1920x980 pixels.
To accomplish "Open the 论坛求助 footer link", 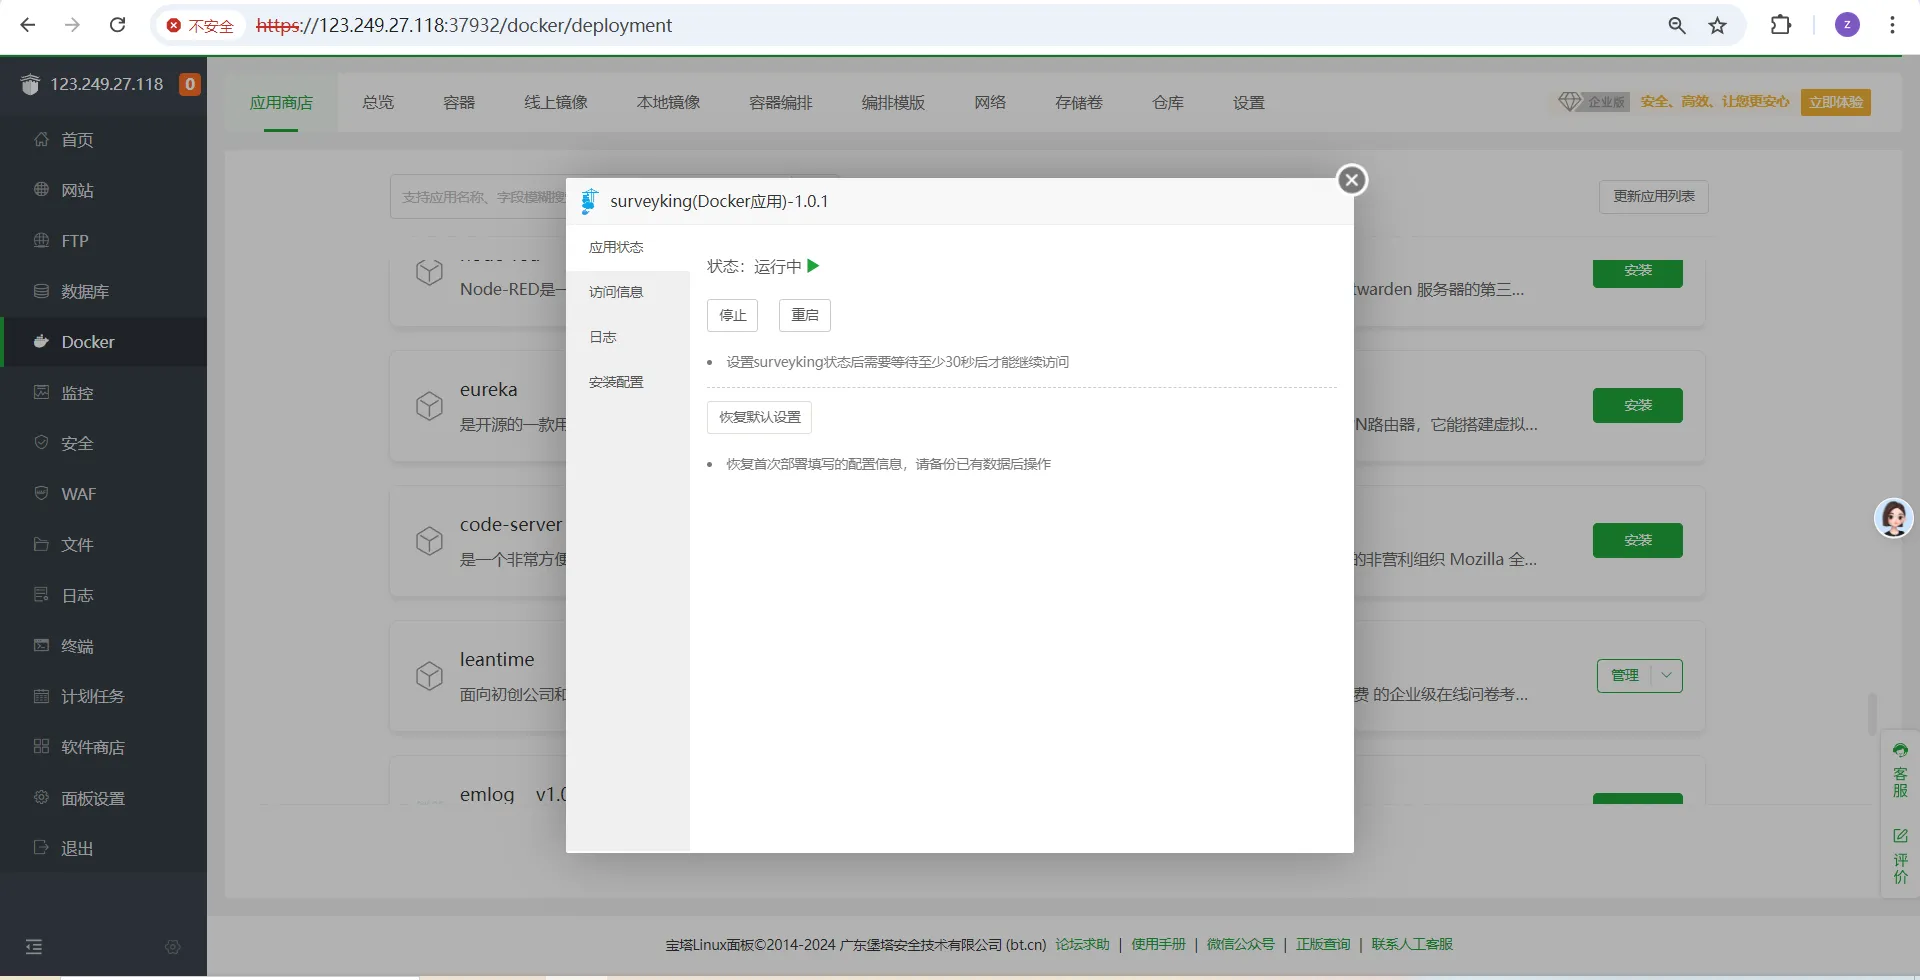I will [1083, 944].
